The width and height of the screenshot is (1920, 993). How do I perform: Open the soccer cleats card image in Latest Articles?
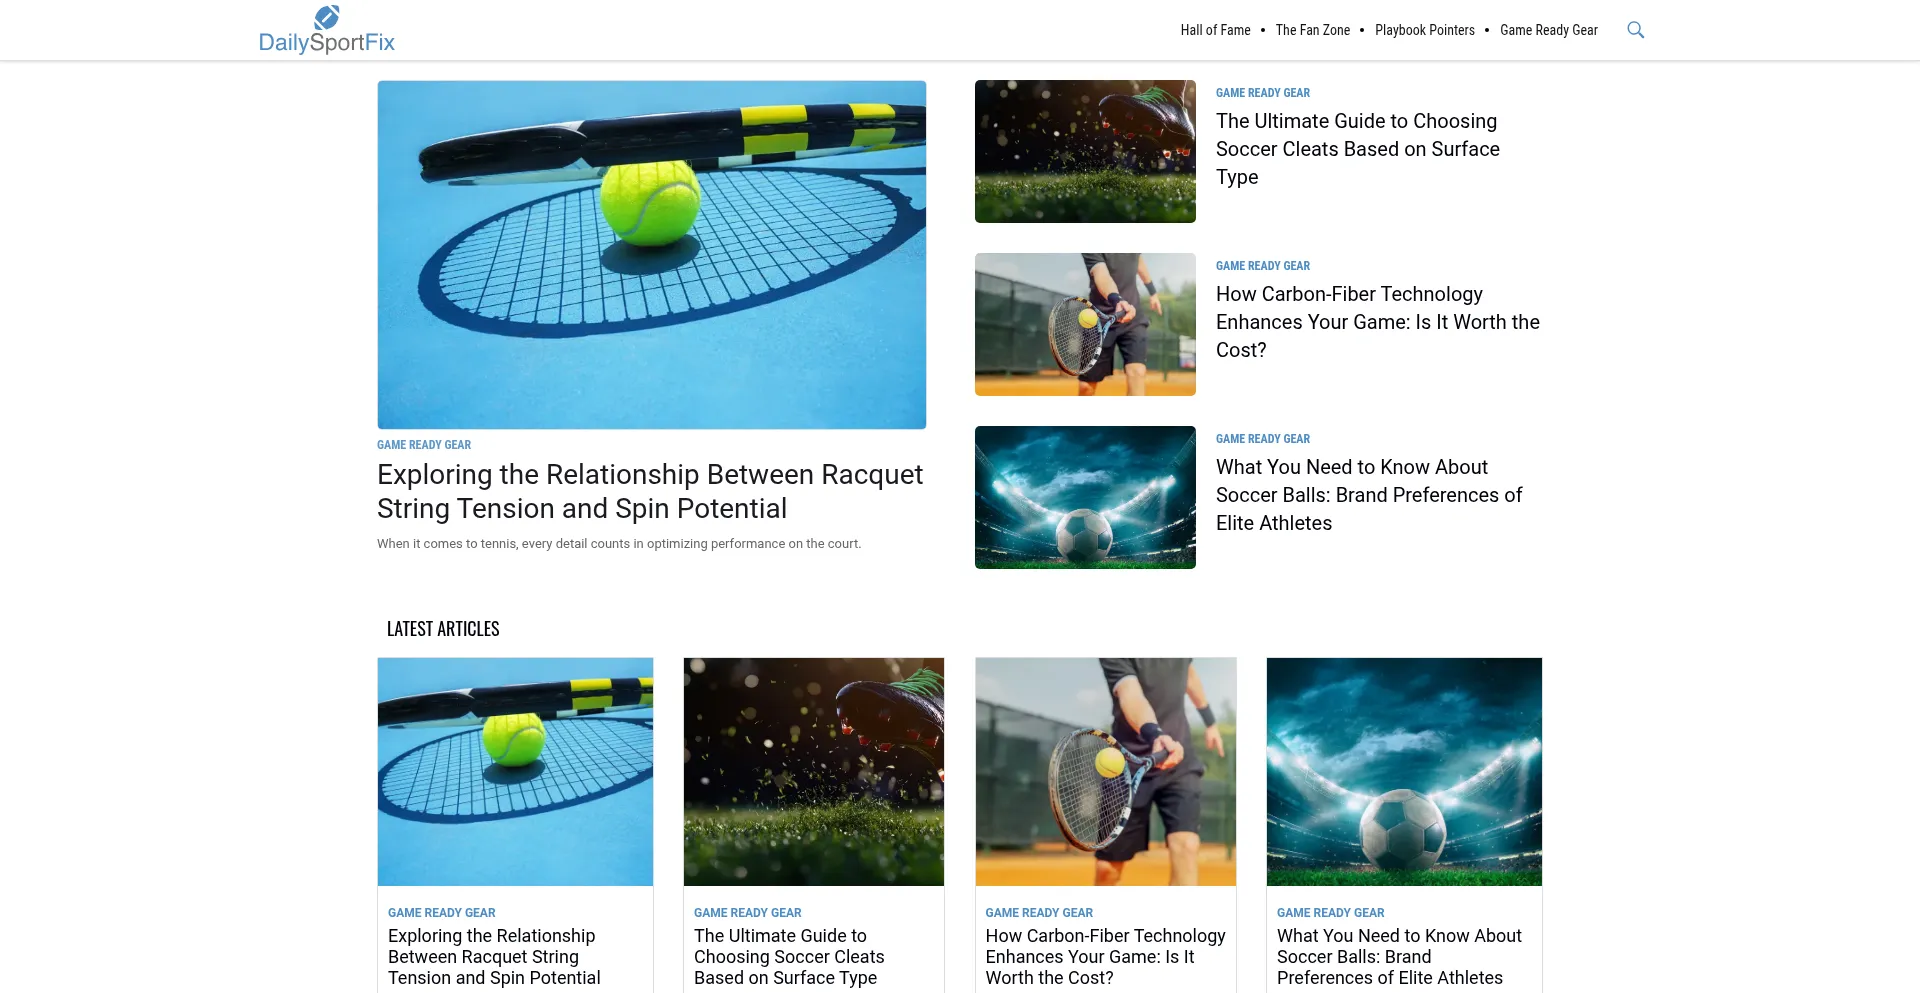[x=813, y=771]
